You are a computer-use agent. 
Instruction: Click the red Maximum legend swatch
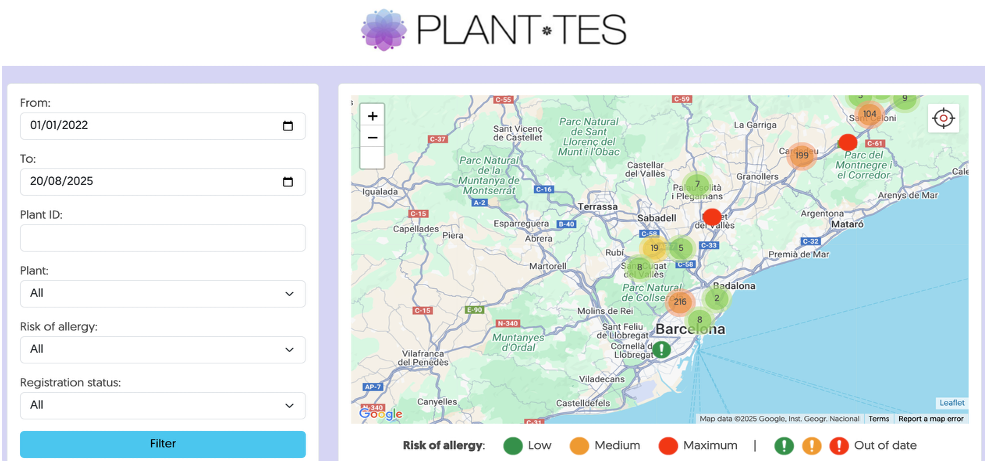[667, 446]
